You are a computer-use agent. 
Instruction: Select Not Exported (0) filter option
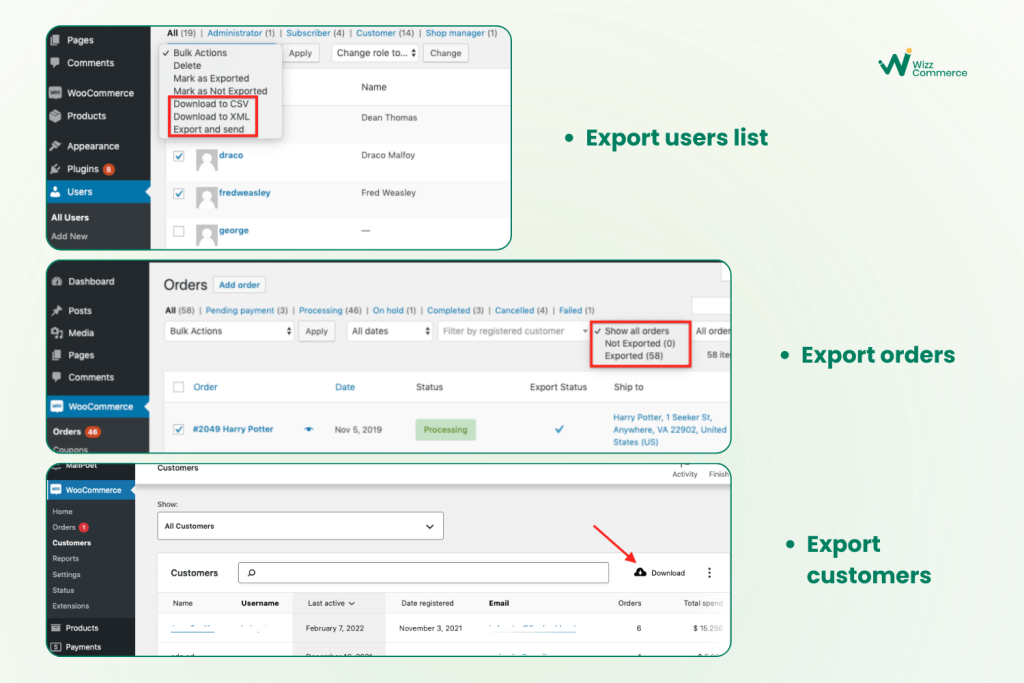point(639,343)
